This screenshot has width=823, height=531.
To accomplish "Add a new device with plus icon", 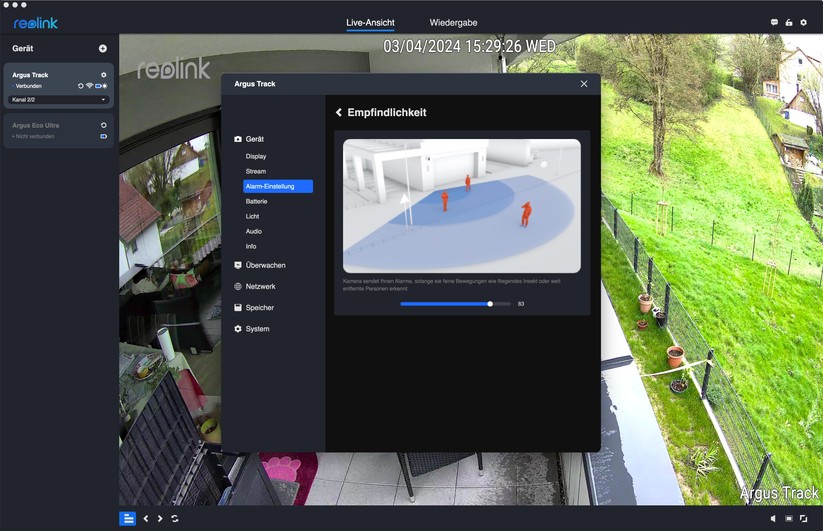I will (x=103, y=48).
